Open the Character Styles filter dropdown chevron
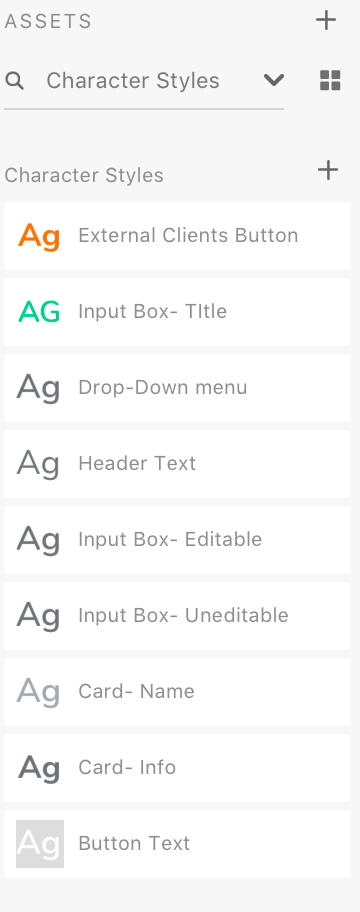Viewport: 360px width, 912px height. pyautogui.click(x=273, y=80)
